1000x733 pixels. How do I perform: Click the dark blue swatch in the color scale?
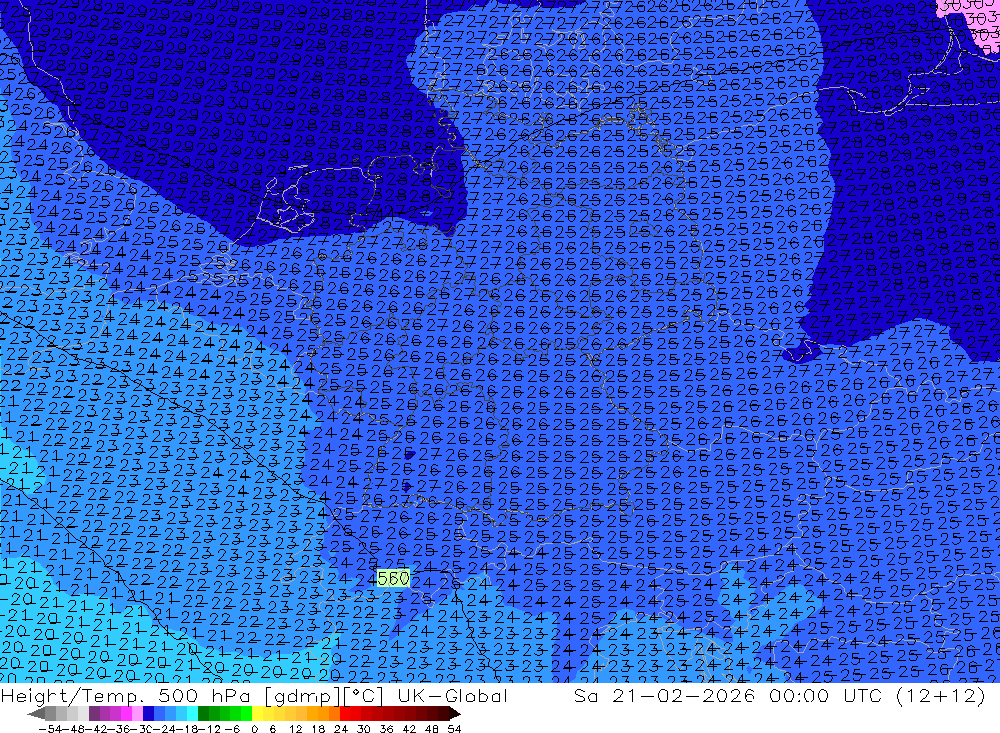(148, 714)
